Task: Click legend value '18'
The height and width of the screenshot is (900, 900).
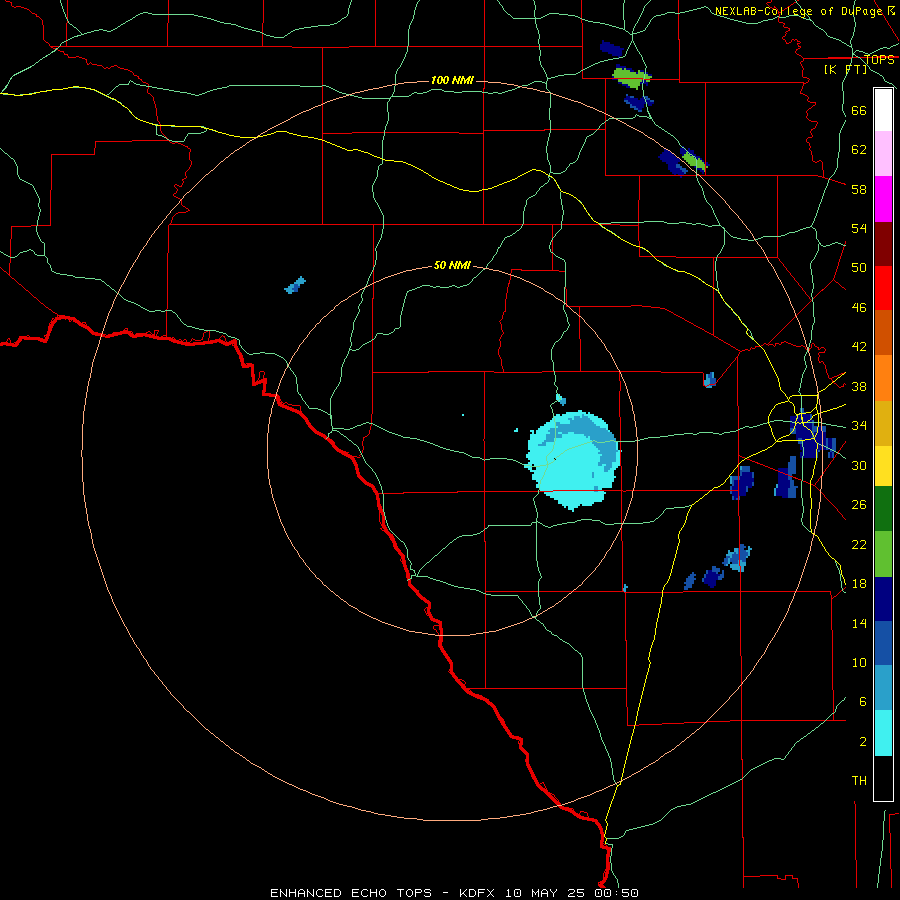Action: [859, 584]
